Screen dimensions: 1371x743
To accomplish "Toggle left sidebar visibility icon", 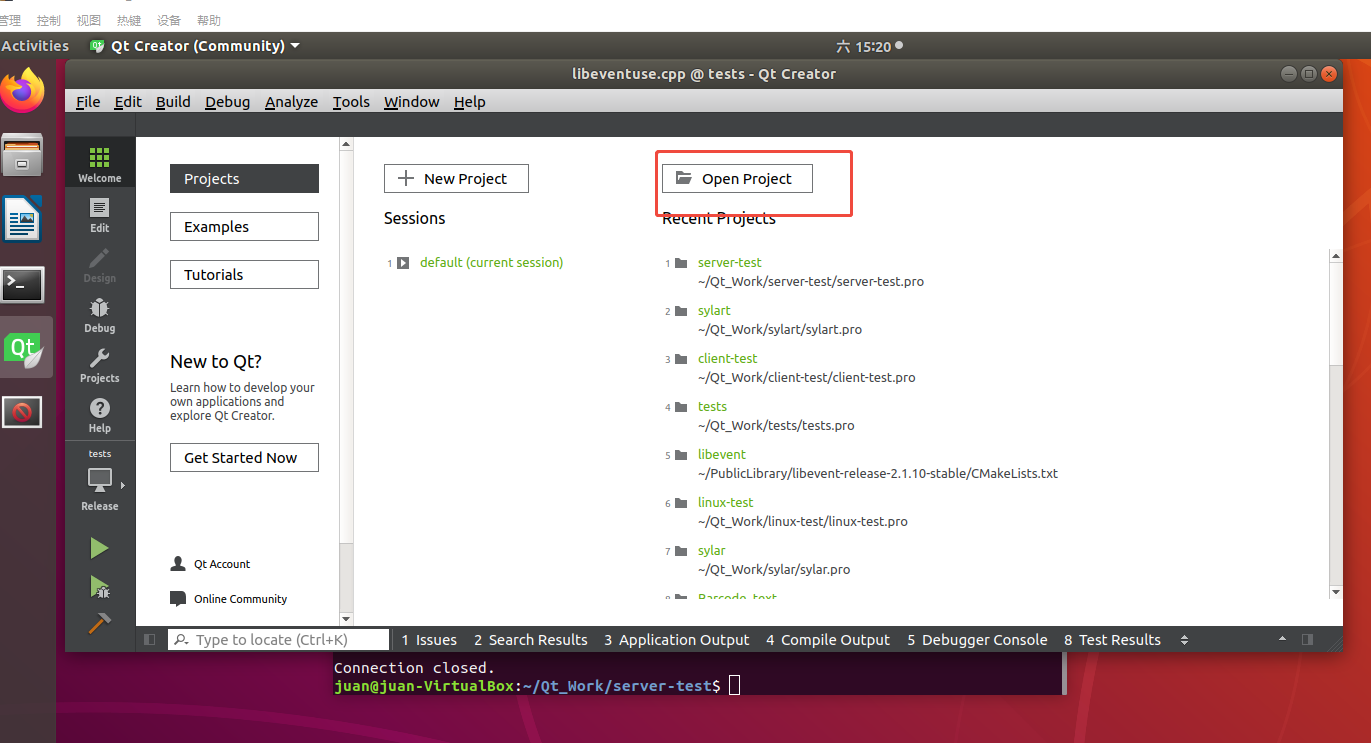I will click(149, 640).
